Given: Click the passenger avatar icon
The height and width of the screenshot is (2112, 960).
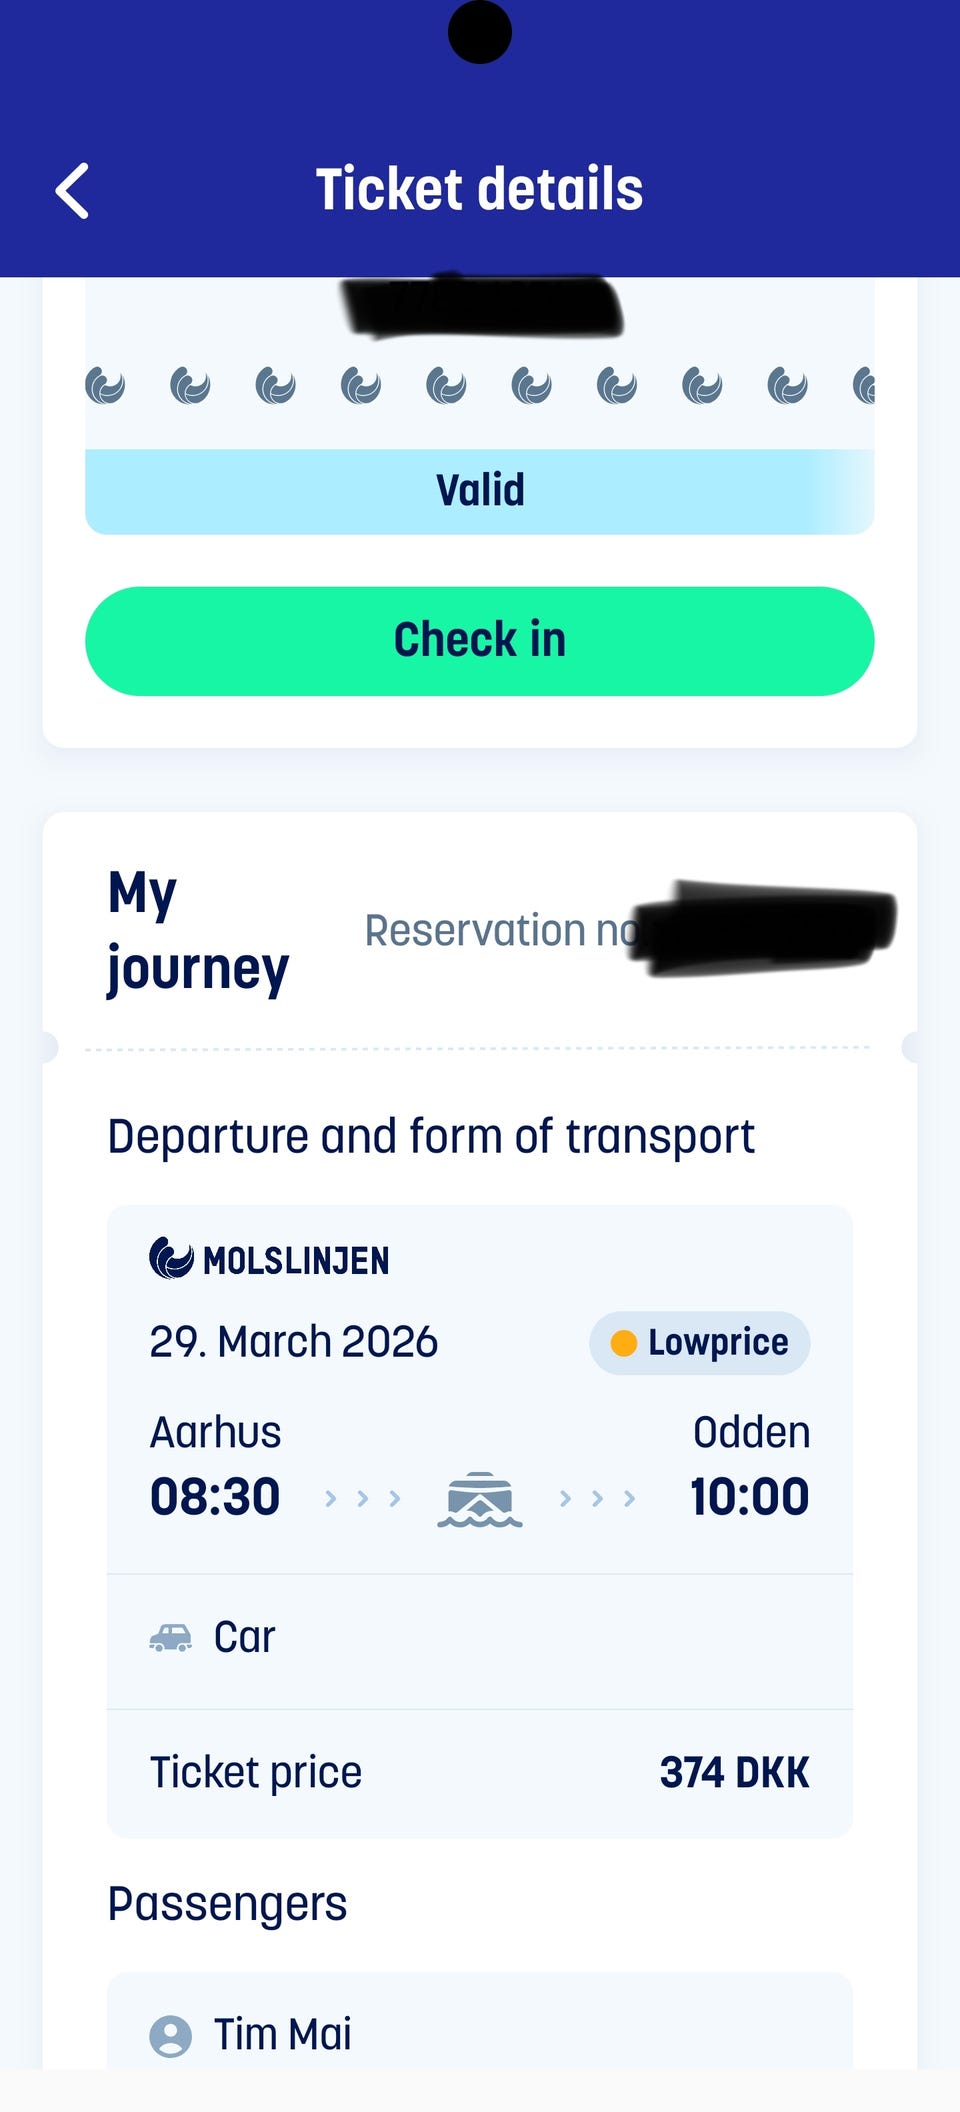Looking at the screenshot, I should (171, 2036).
